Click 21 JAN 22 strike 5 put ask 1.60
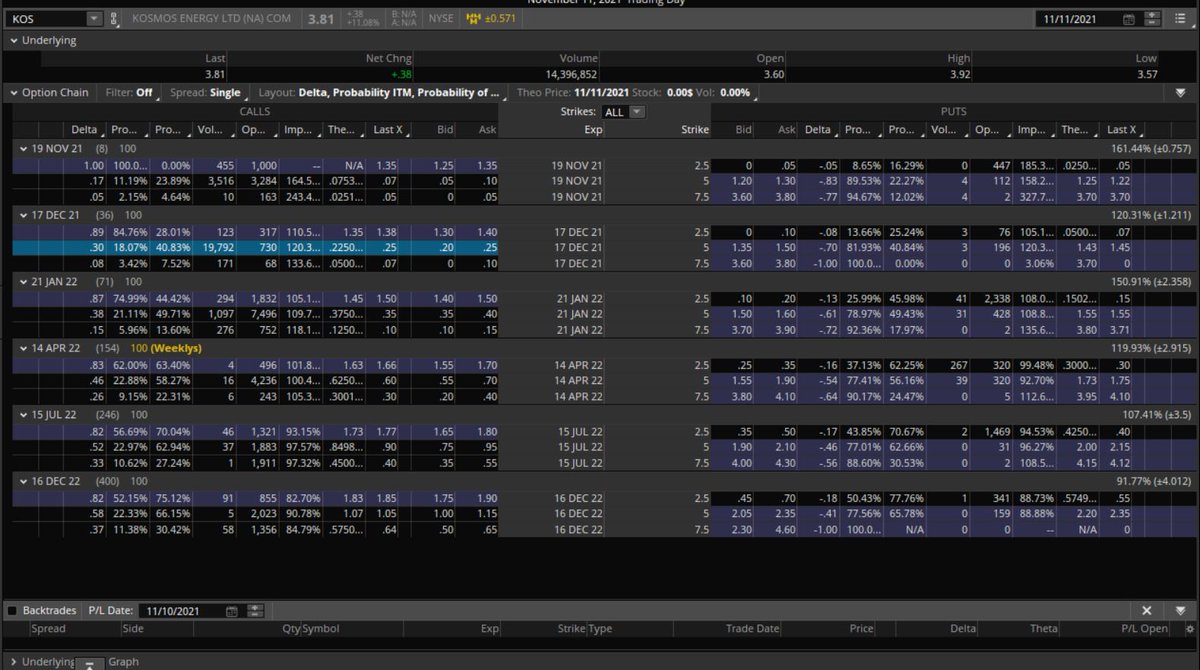The width and height of the screenshot is (1200, 670). tap(786, 314)
